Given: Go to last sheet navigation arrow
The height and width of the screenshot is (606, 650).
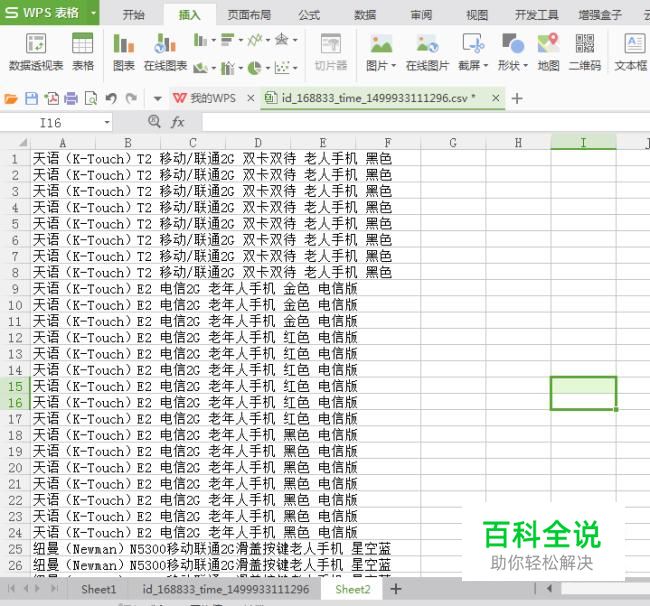Looking at the screenshot, I should (x=54, y=588).
